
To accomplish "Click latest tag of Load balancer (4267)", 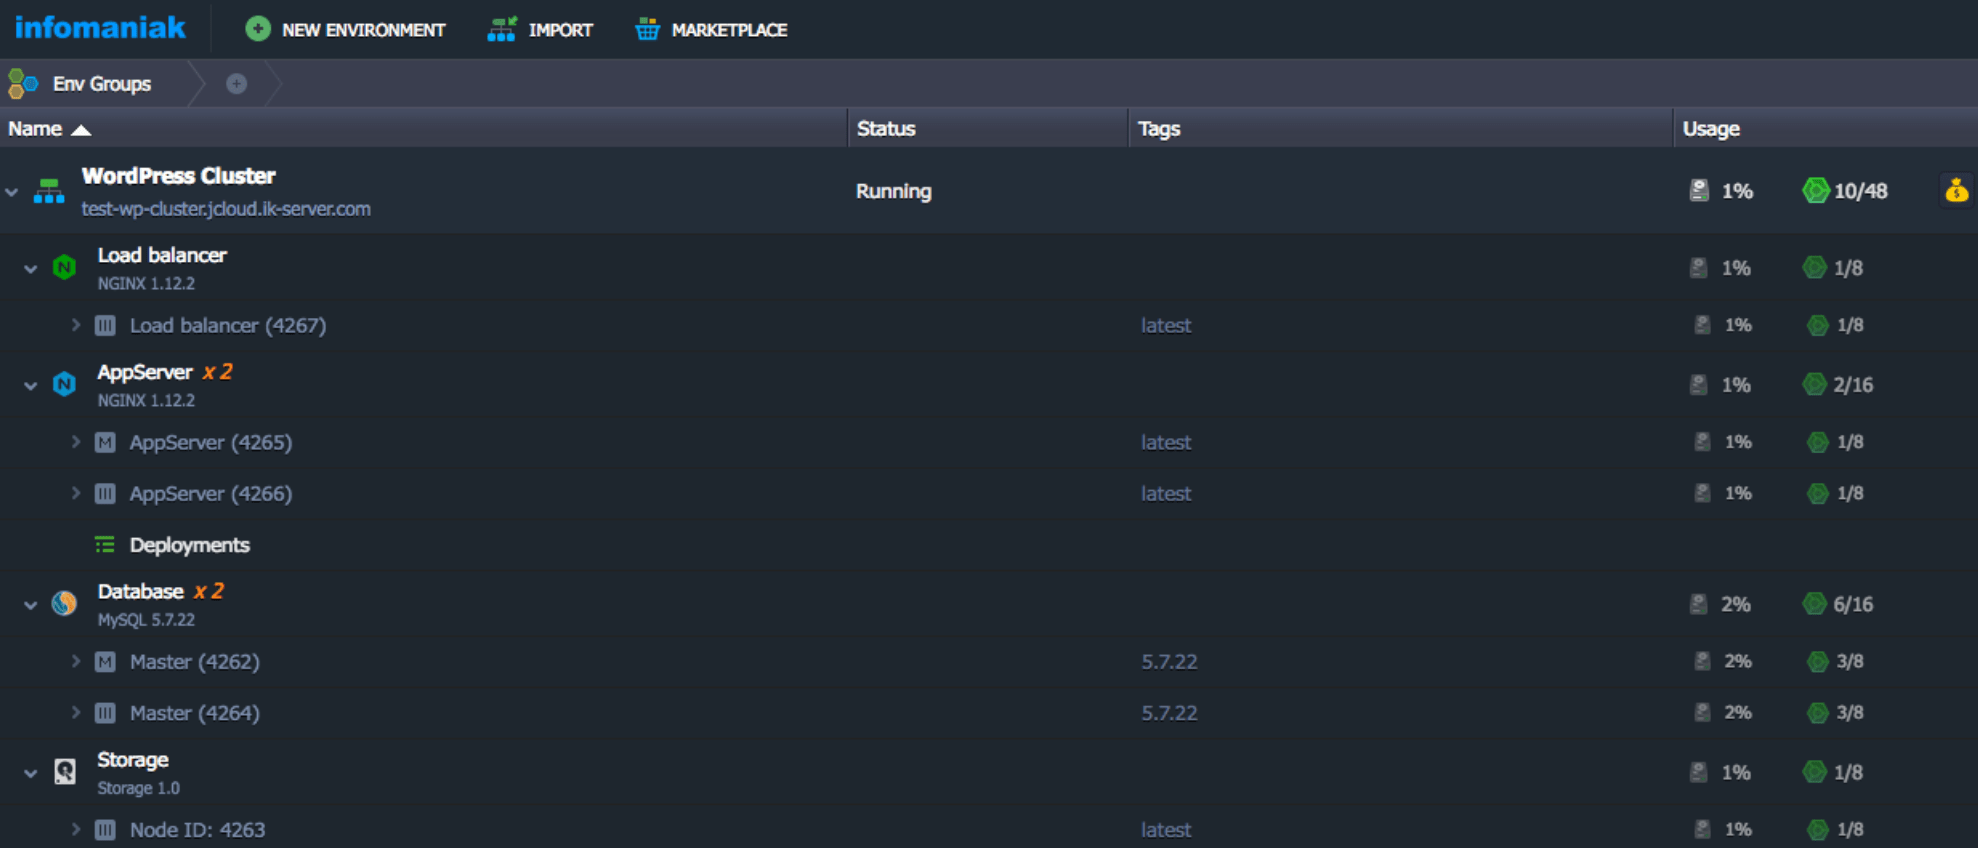I will pos(1166,325).
